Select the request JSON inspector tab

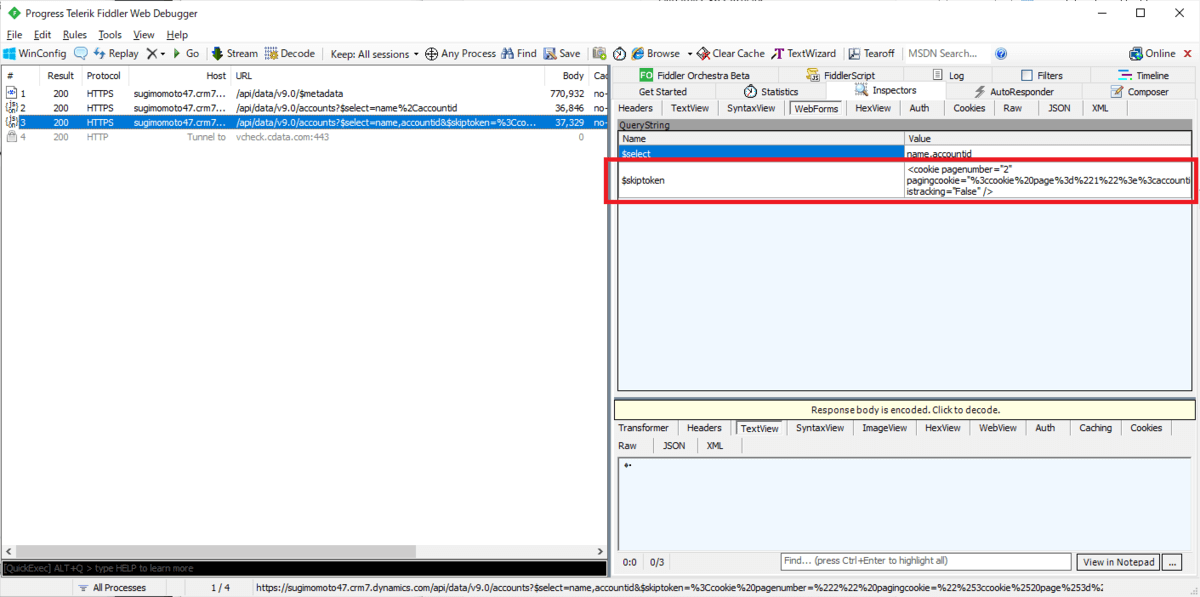click(x=1059, y=108)
